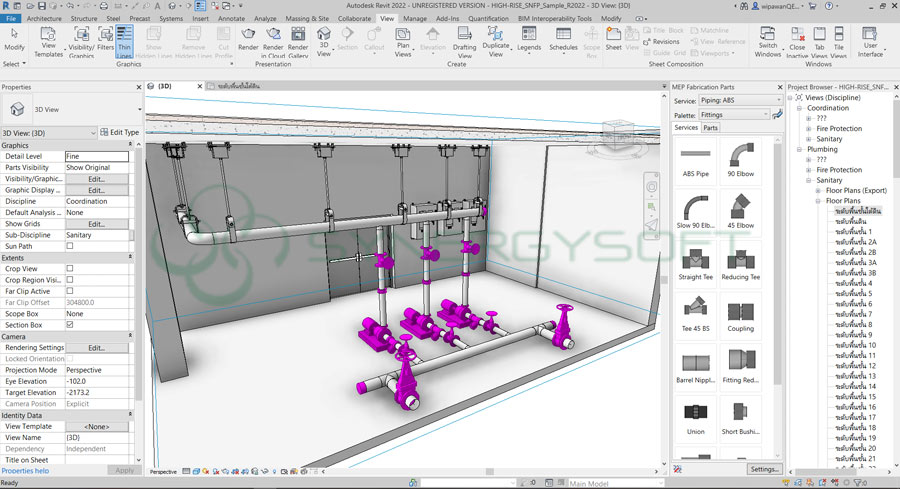
Task: Uncheck the Section Box checkbox
Action: [70, 325]
